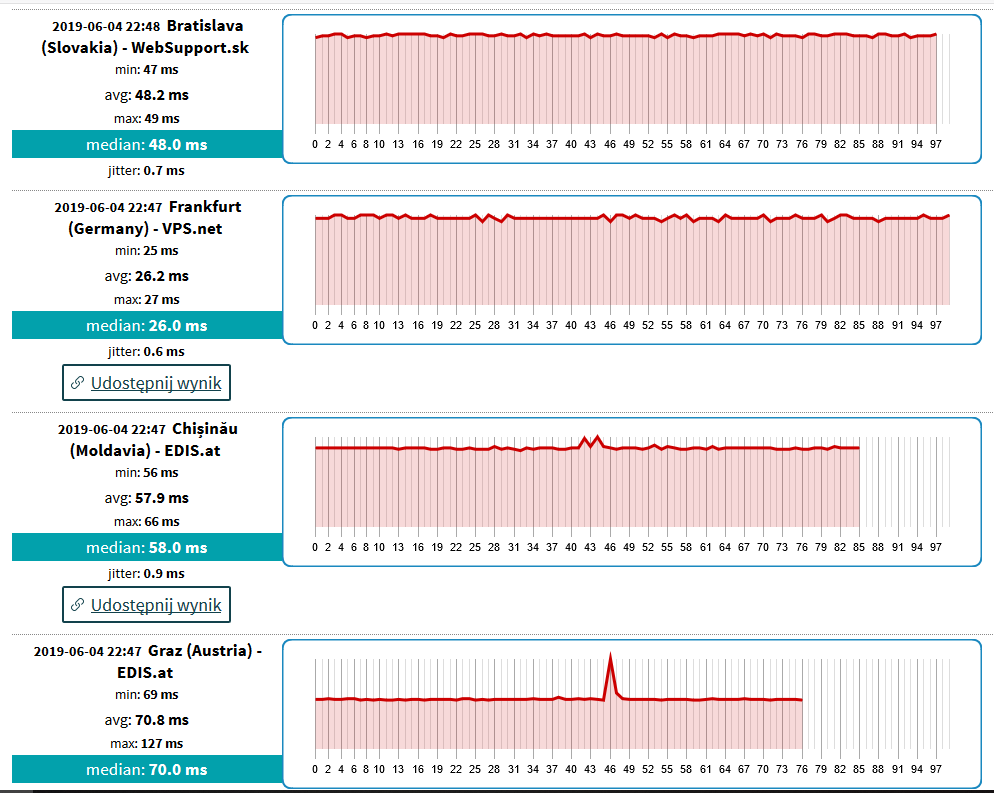Click the chain-link icon in Frankfurt's share button
The height and width of the screenshot is (793, 994).
78,383
